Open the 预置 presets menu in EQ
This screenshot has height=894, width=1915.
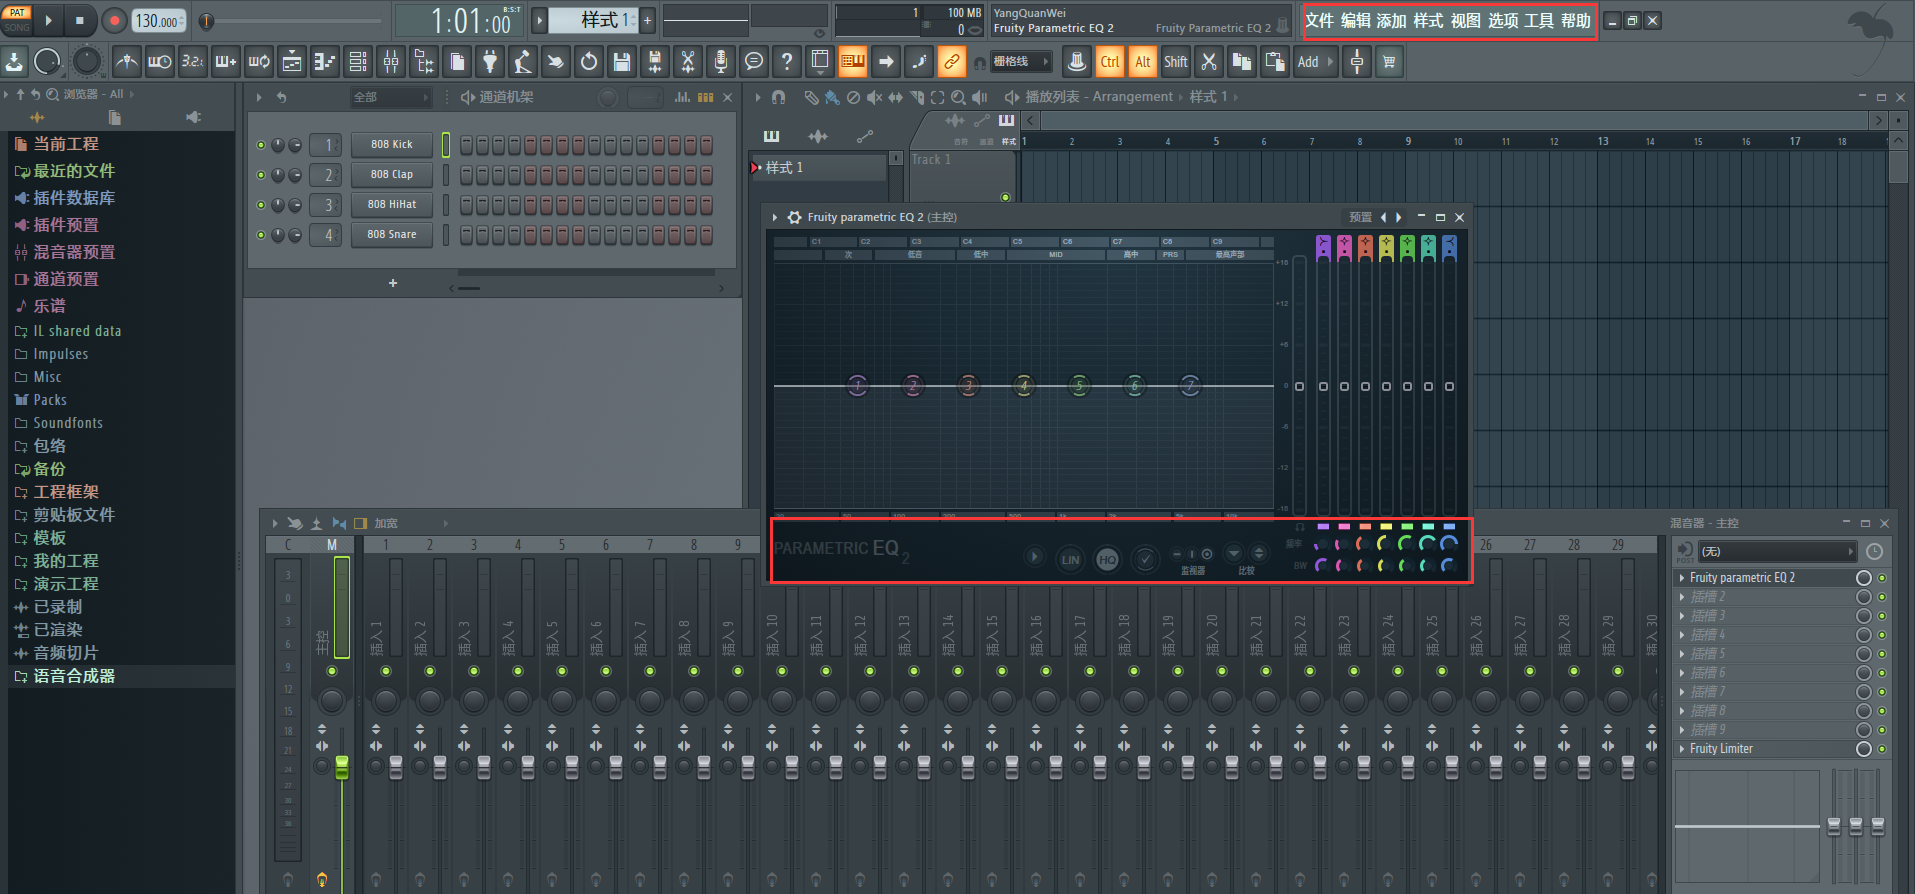pos(1361,217)
